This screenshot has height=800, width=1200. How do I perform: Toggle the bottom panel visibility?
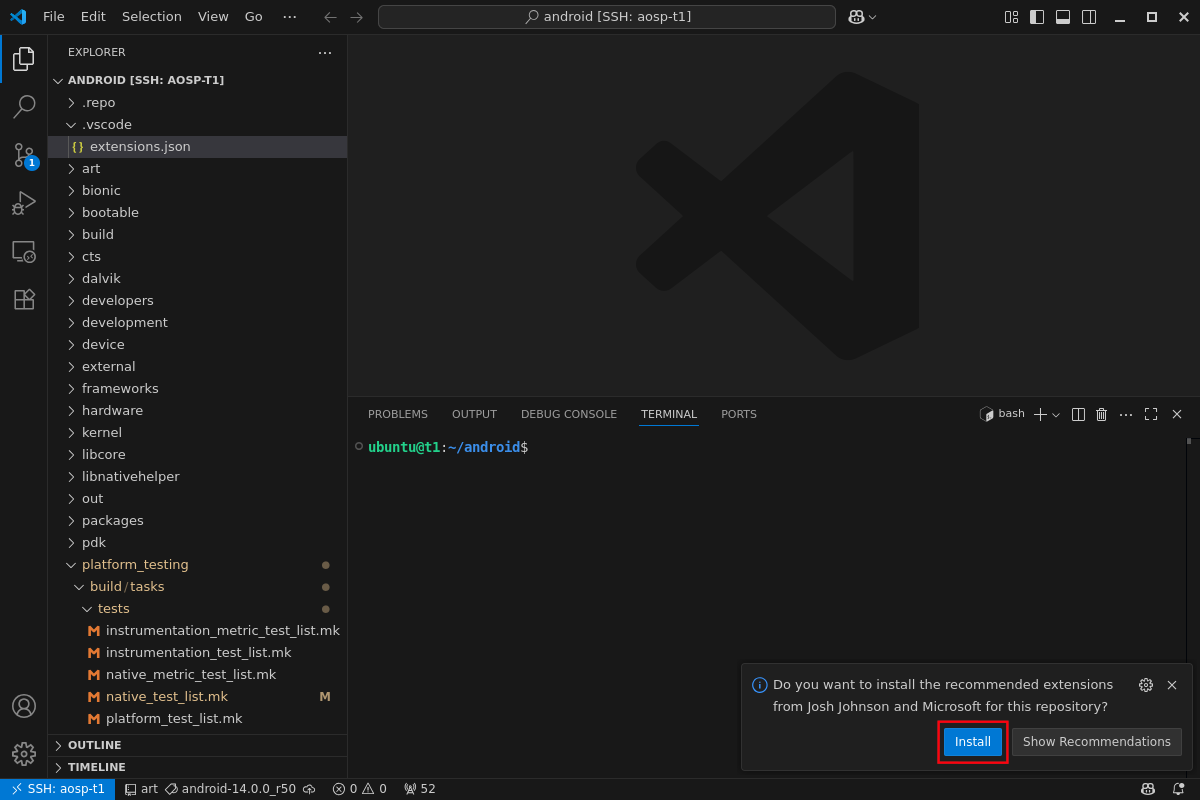pyautogui.click(x=1063, y=17)
